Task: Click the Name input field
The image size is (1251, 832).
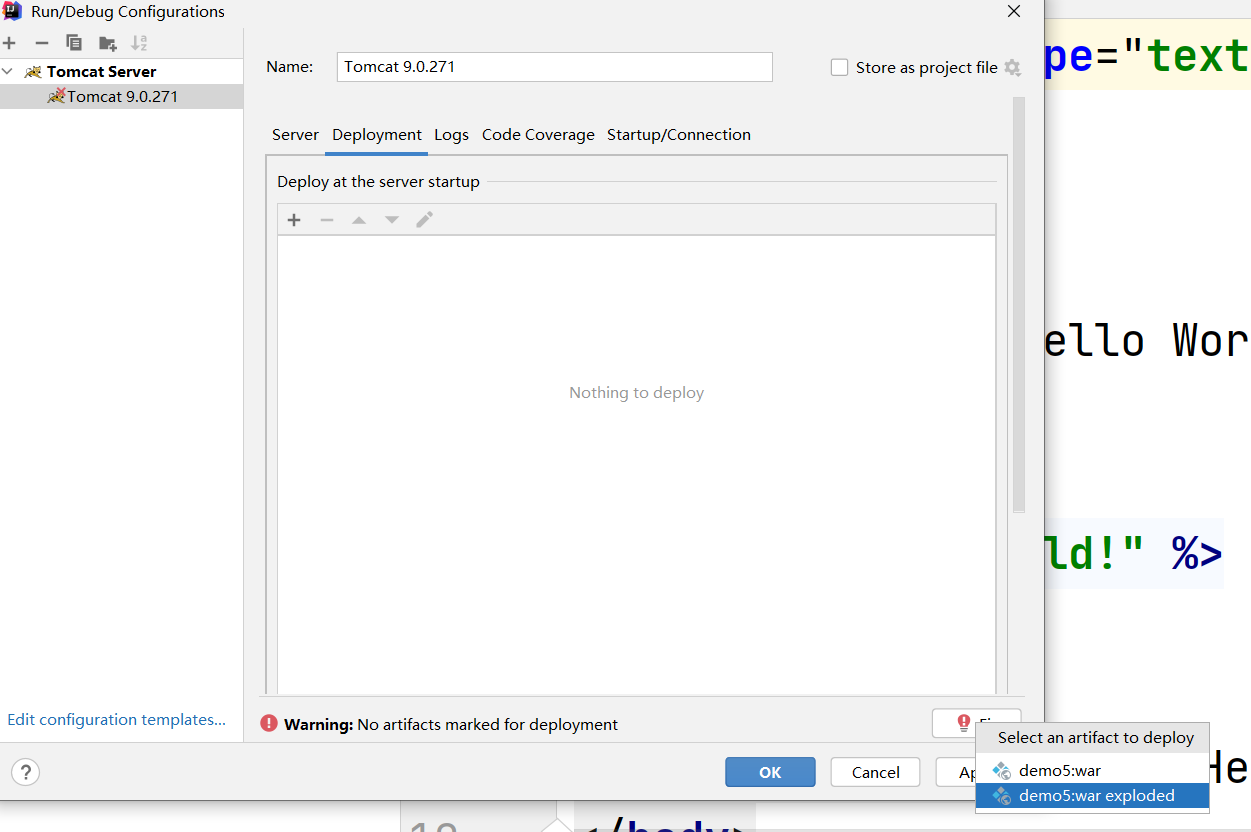Action: click(x=555, y=67)
